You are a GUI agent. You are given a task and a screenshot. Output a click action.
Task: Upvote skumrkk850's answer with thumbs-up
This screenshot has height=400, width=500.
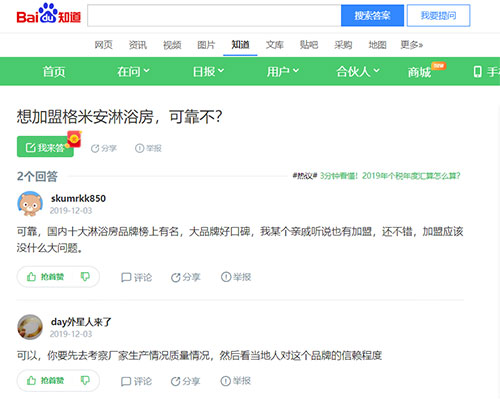tap(45, 277)
